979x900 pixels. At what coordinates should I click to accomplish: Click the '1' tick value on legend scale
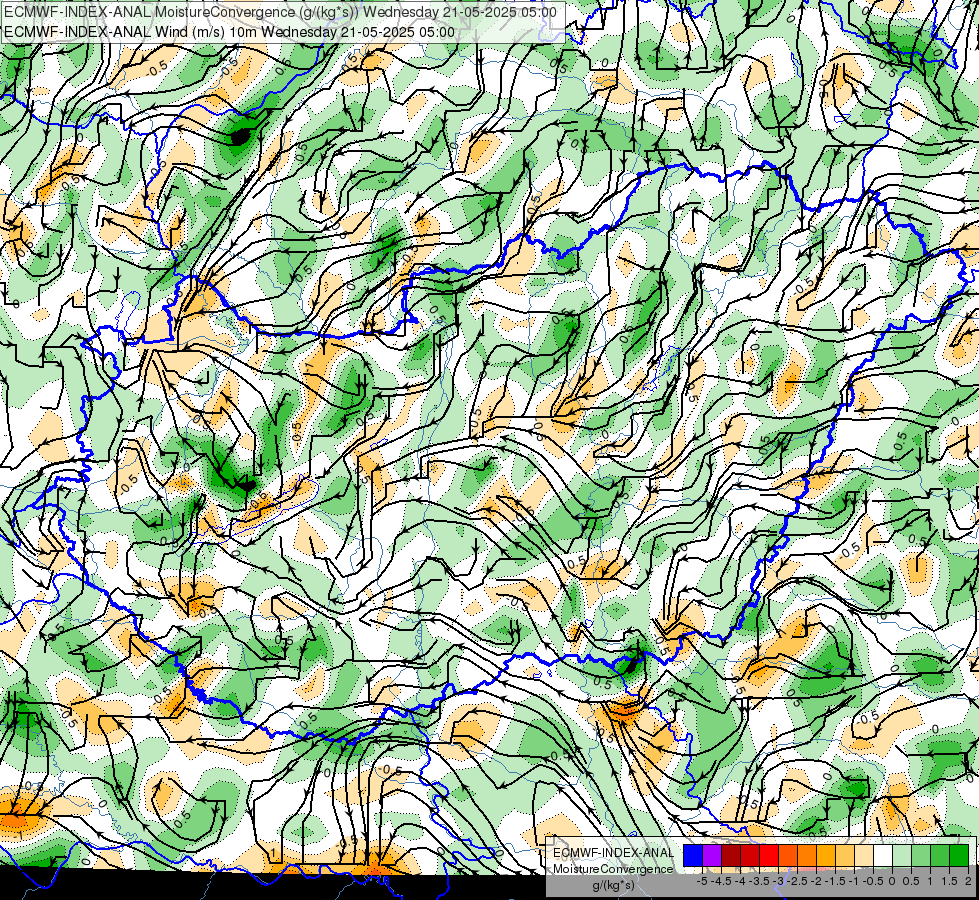(930, 881)
